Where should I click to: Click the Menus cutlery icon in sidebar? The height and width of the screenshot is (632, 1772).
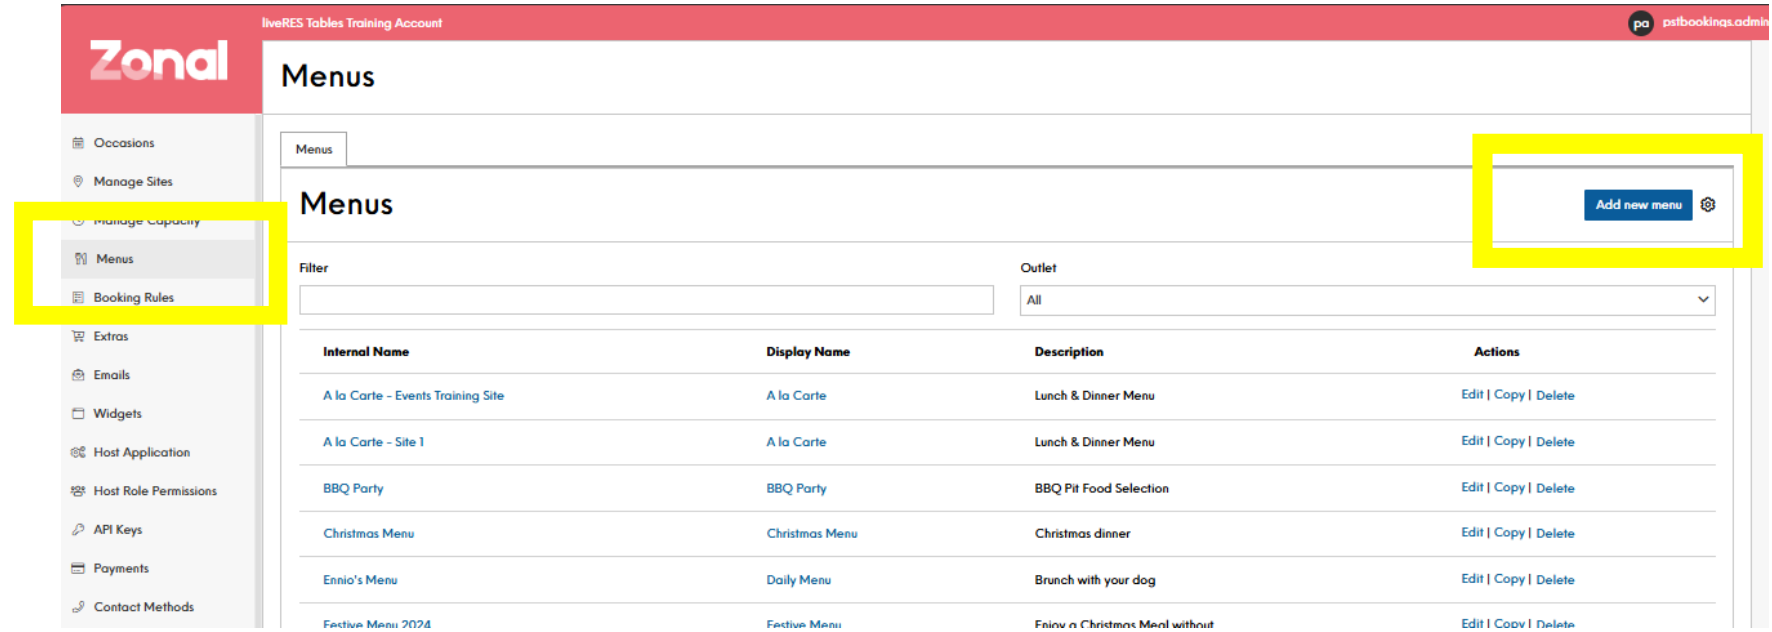pos(81,259)
